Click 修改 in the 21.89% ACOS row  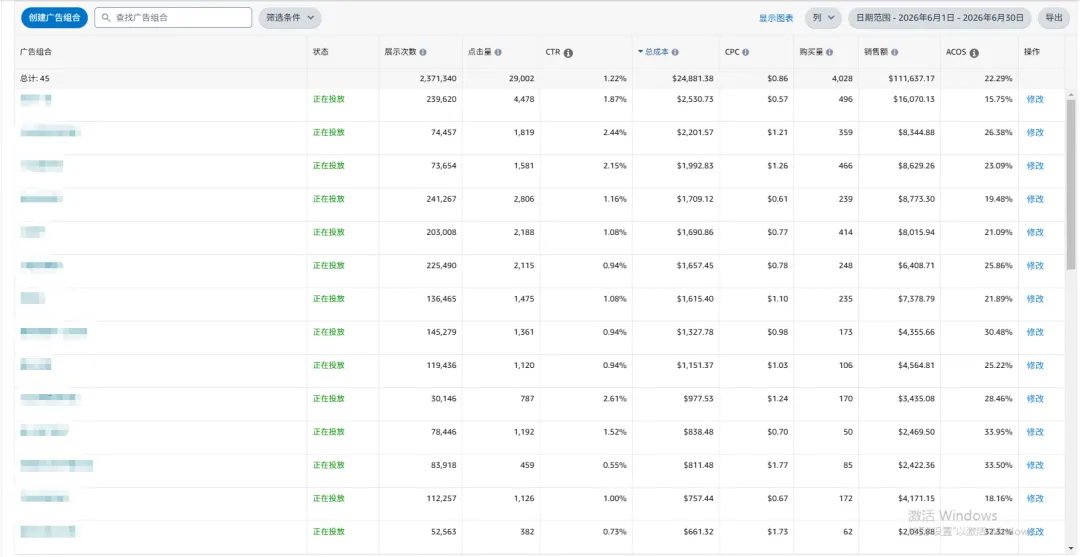click(x=1035, y=299)
